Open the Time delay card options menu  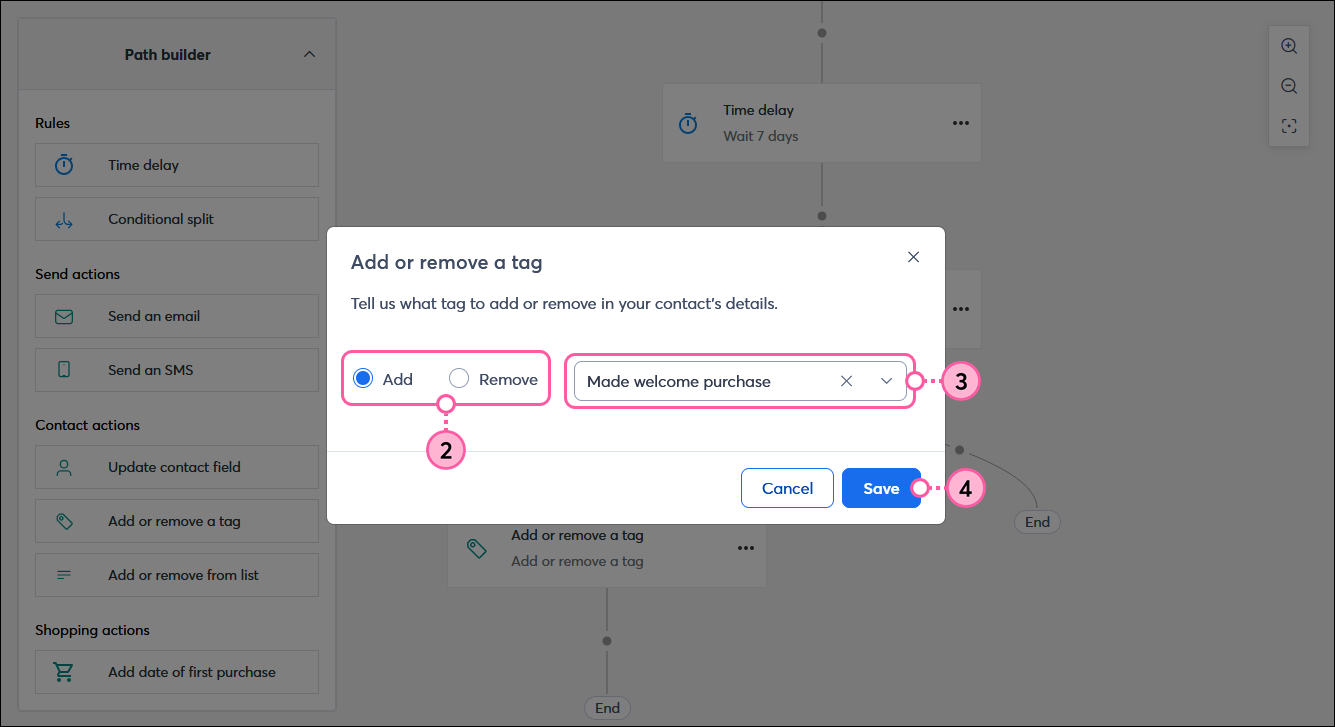coord(960,122)
